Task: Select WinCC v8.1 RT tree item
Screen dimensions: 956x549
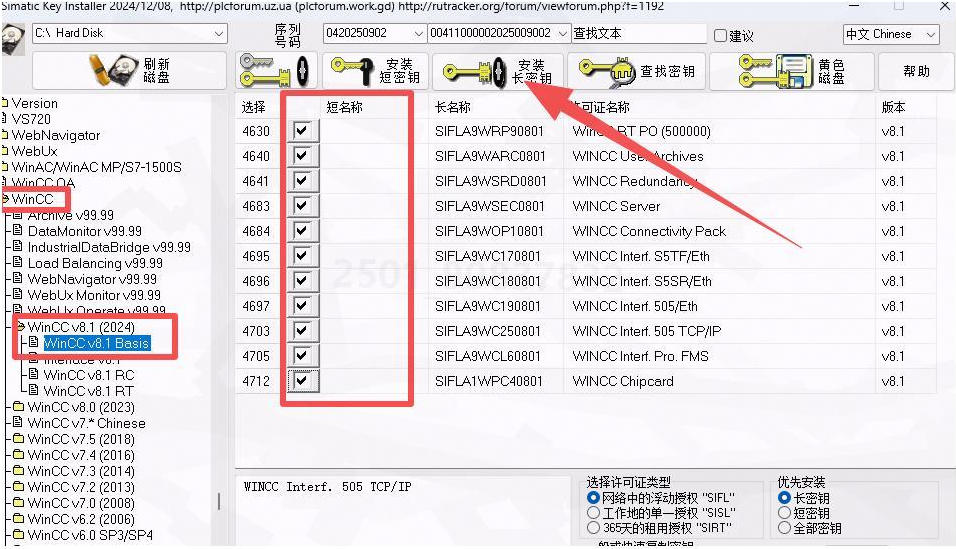Action: pyautogui.click(x=88, y=390)
